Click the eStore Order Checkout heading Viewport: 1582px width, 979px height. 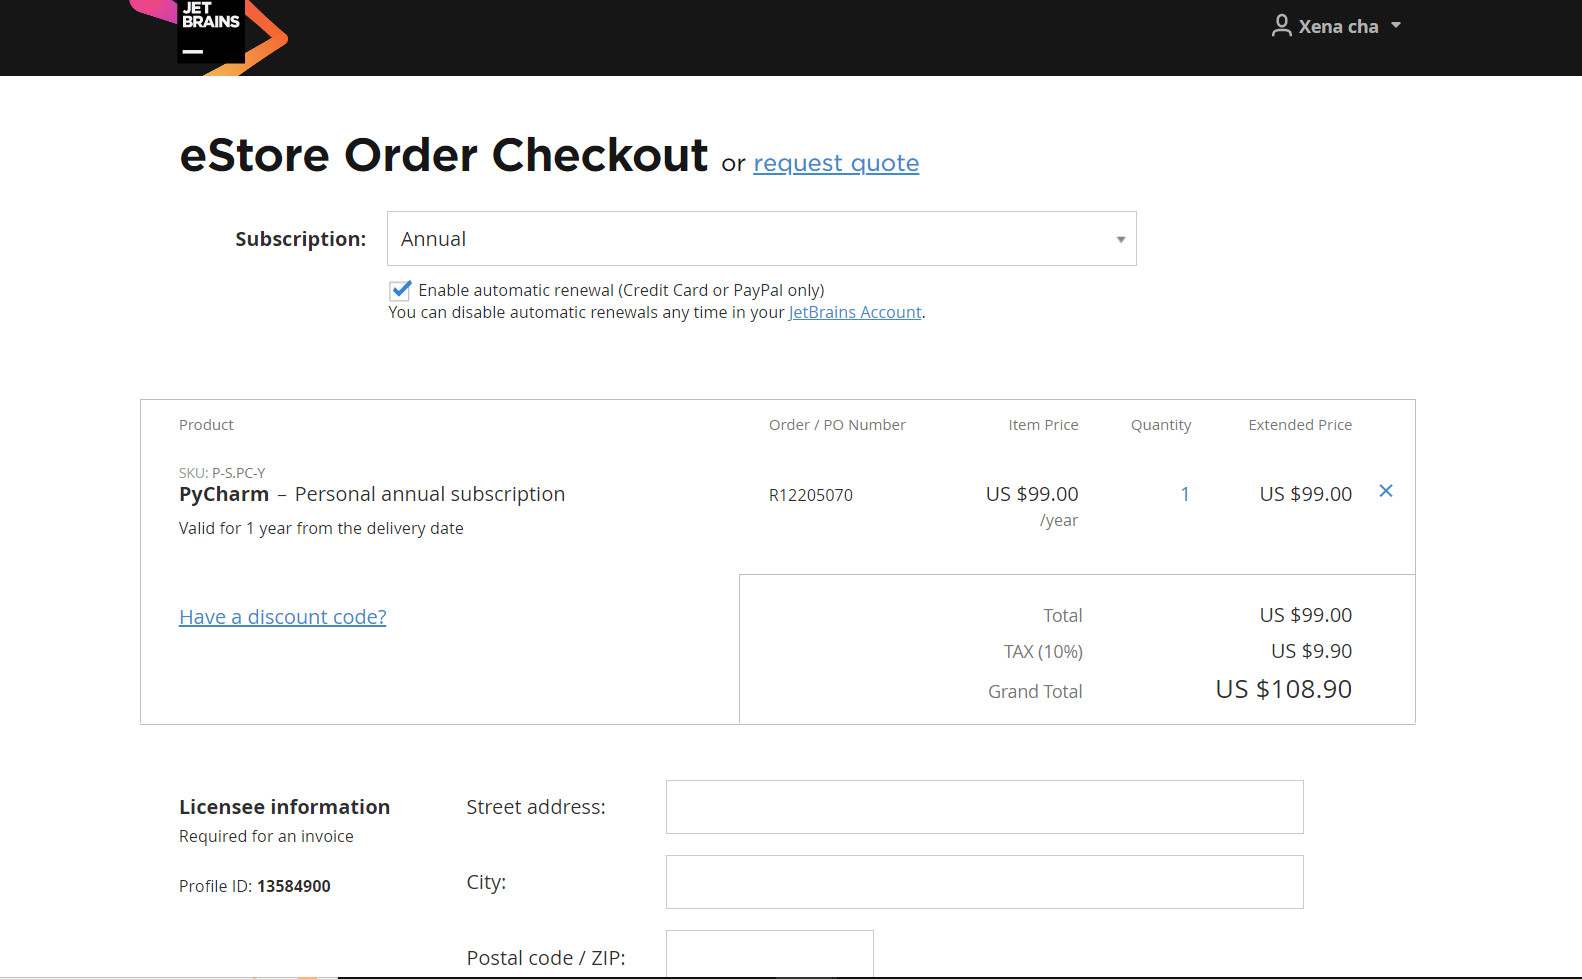[x=444, y=155]
